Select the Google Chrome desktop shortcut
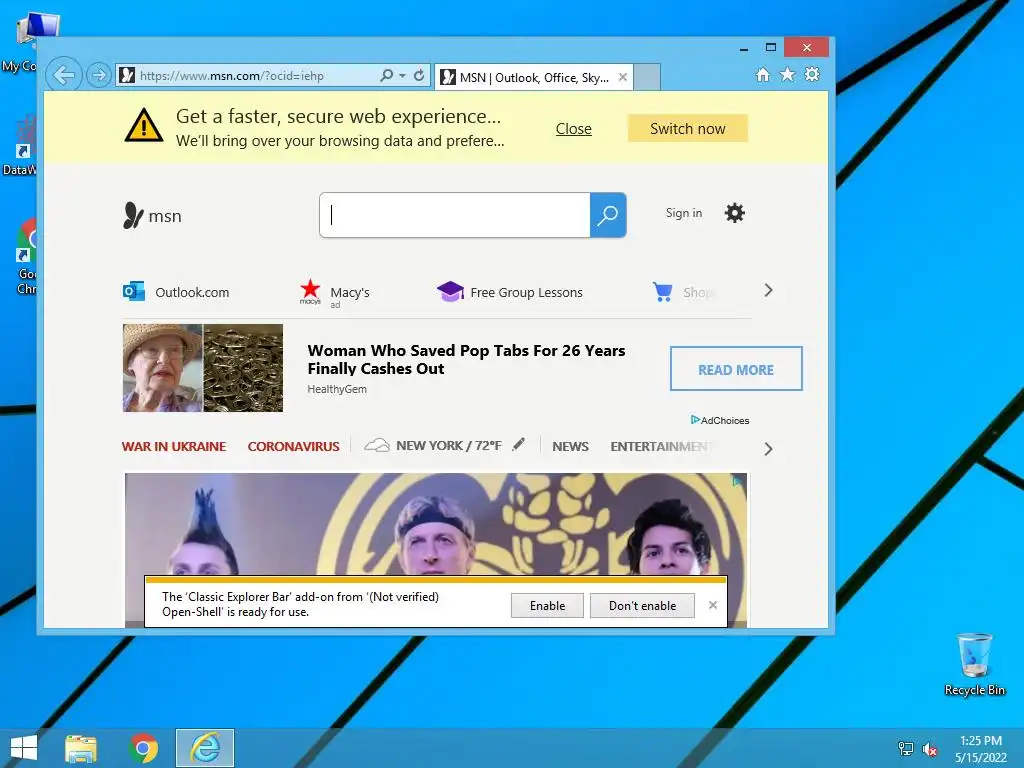 [27, 257]
